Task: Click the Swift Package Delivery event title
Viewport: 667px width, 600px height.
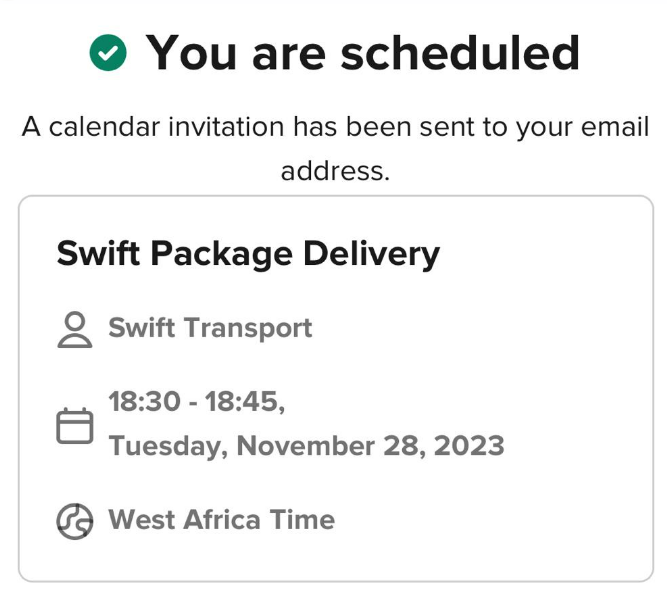Action: click(248, 254)
